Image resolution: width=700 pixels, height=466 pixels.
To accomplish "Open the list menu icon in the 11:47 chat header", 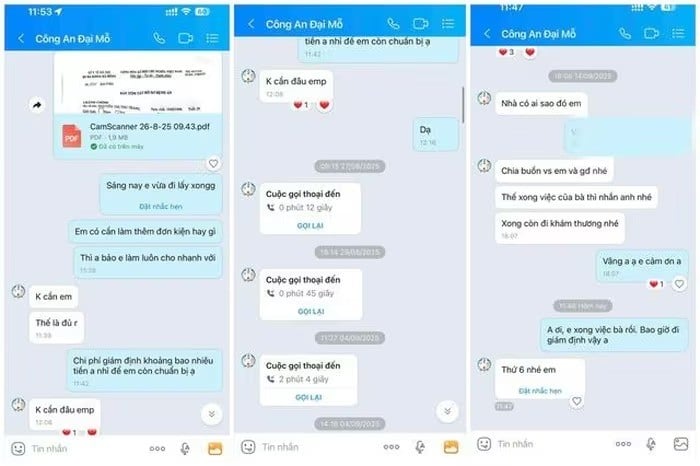I will 678,33.
